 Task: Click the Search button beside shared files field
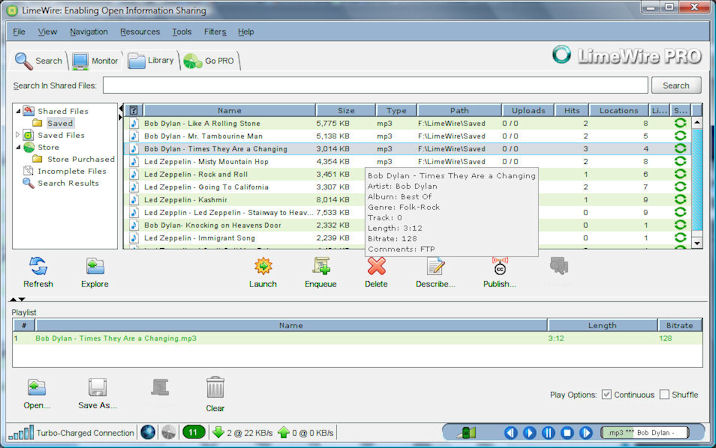click(x=676, y=85)
